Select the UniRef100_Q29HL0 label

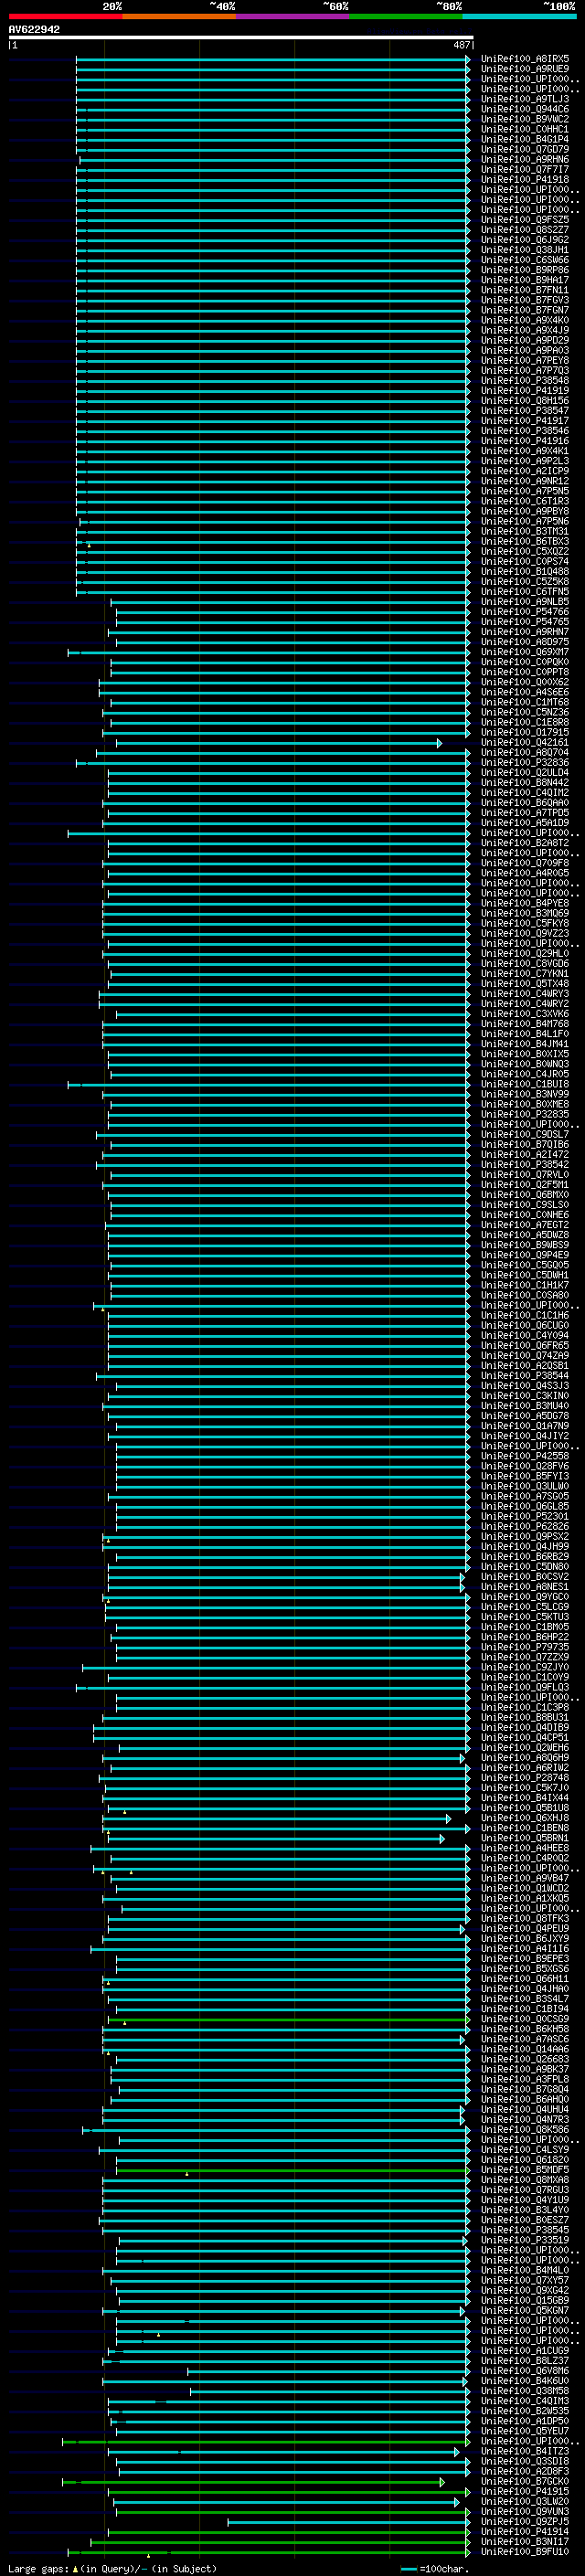pos(525,954)
